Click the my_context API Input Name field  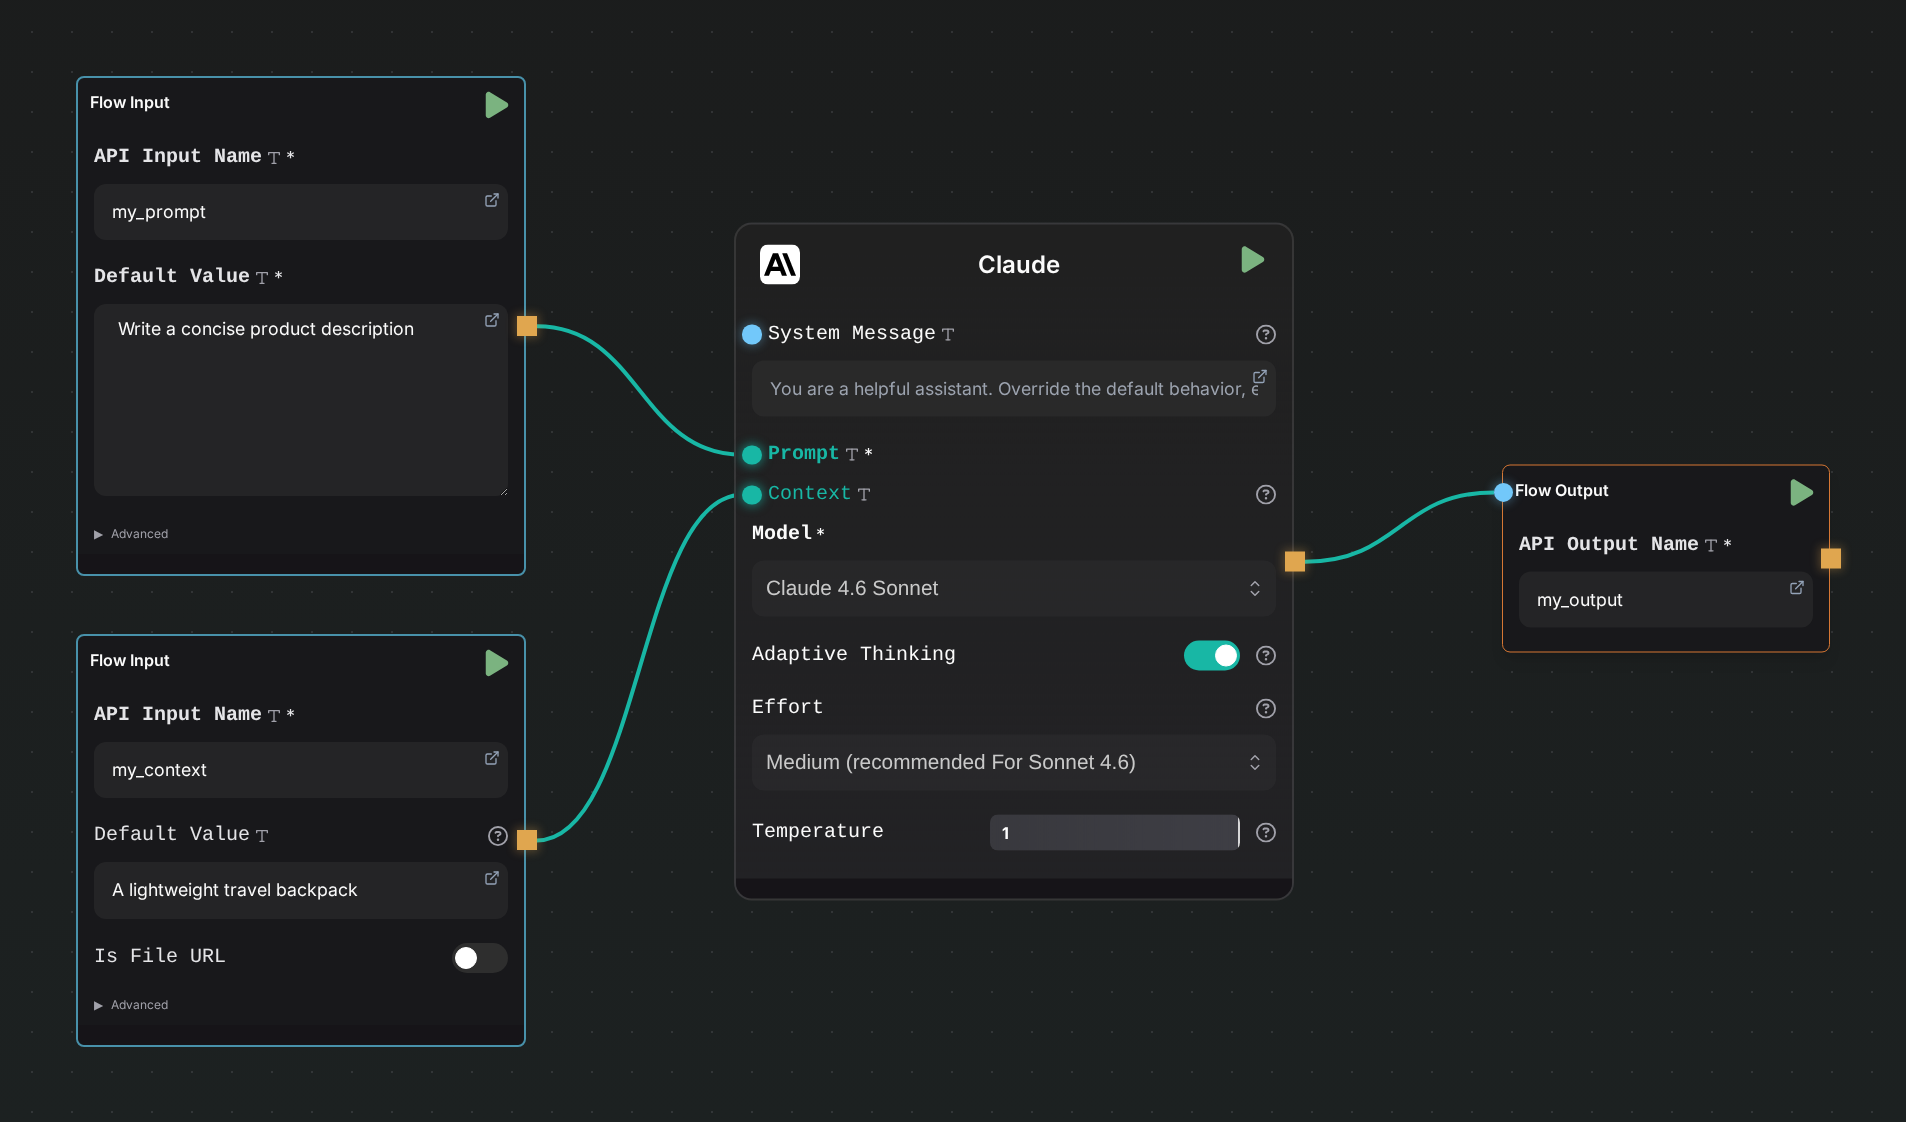[301, 770]
